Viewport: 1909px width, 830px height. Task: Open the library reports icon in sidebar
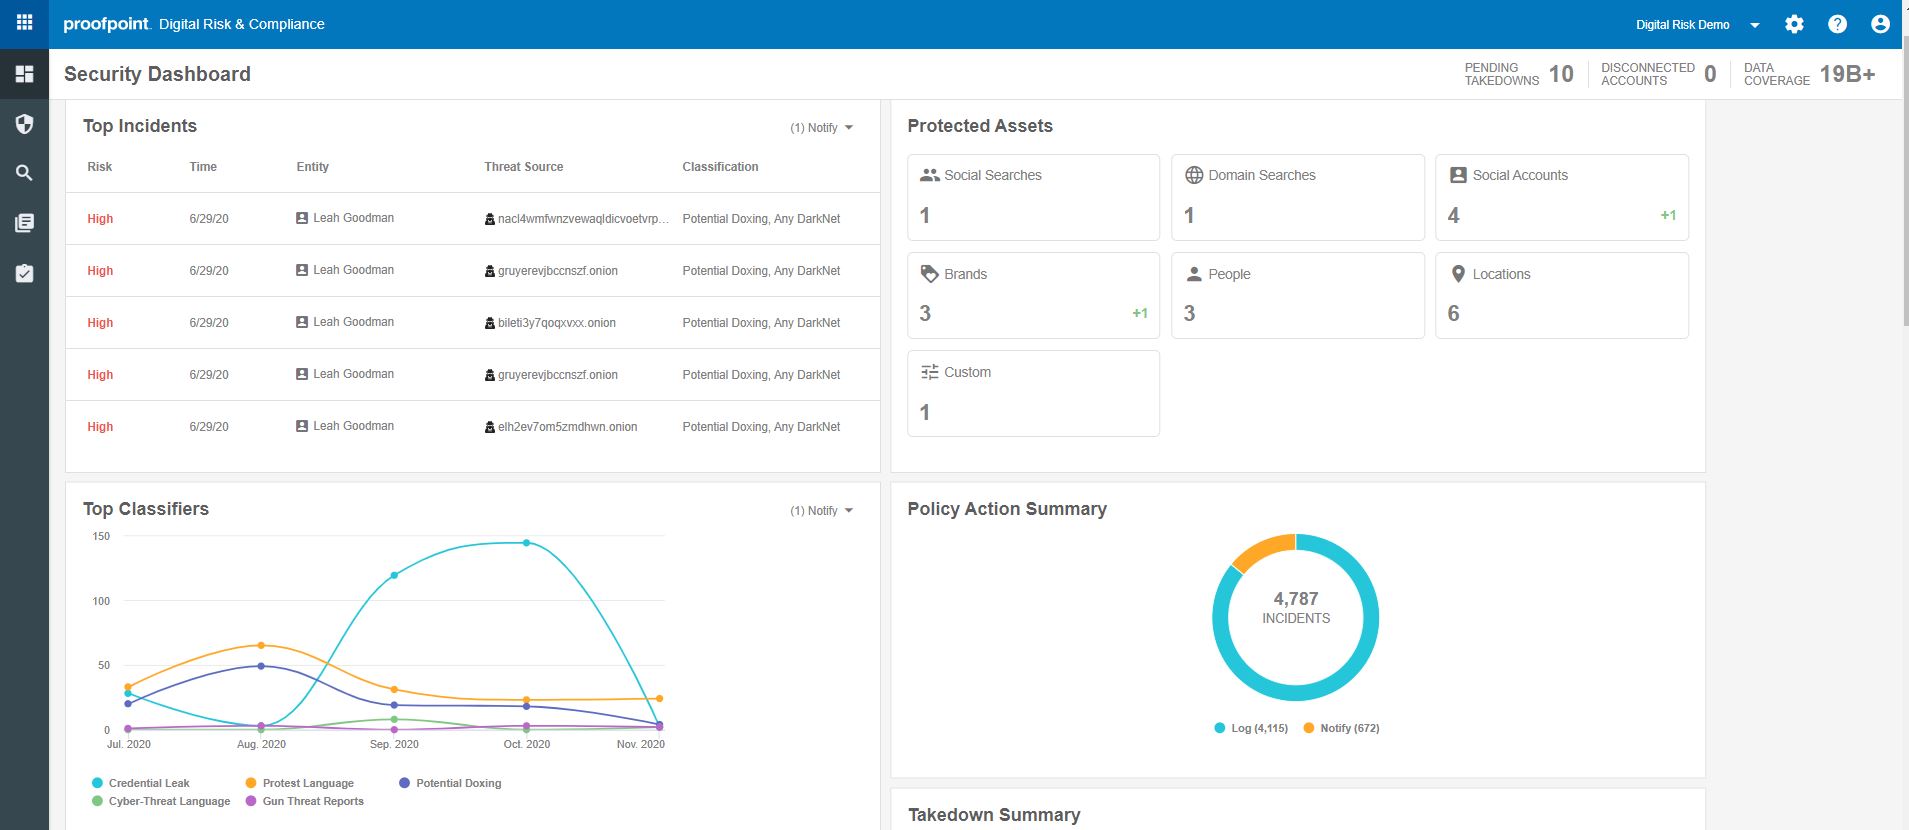[24, 223]
